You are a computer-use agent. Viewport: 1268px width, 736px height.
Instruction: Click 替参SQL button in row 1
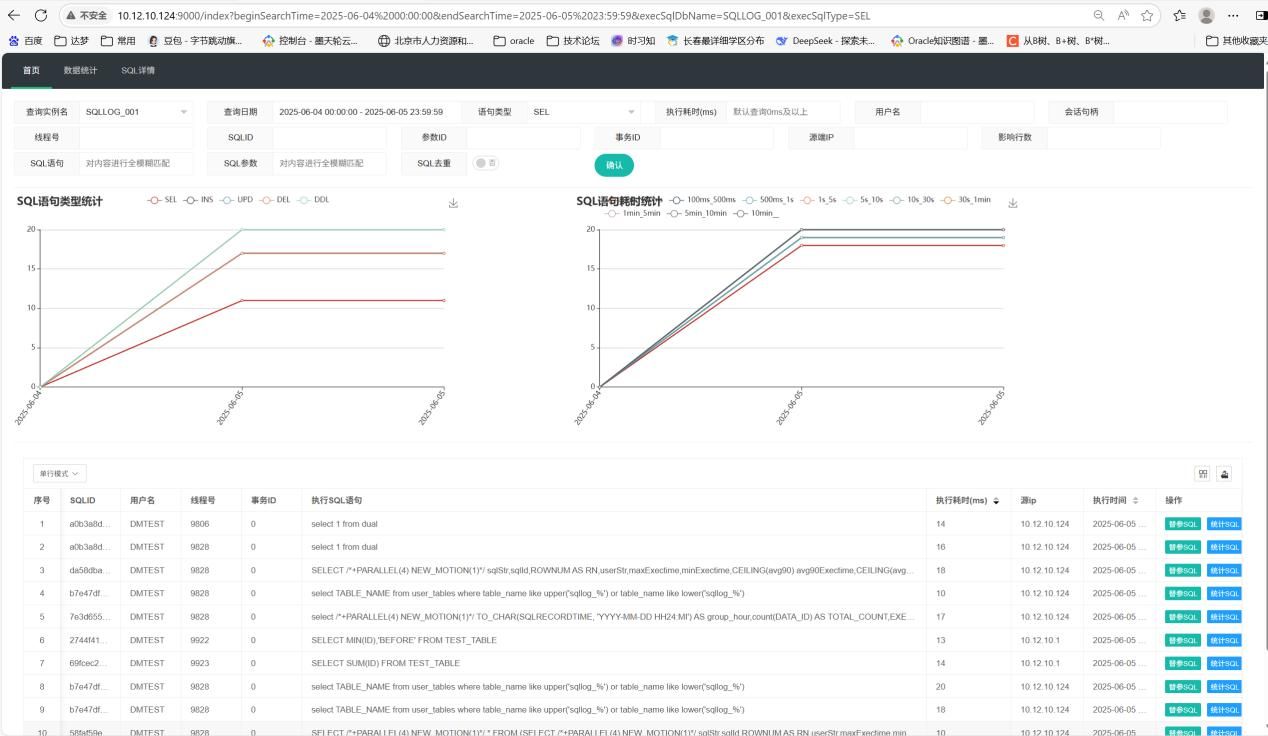tap(1183, 524)
